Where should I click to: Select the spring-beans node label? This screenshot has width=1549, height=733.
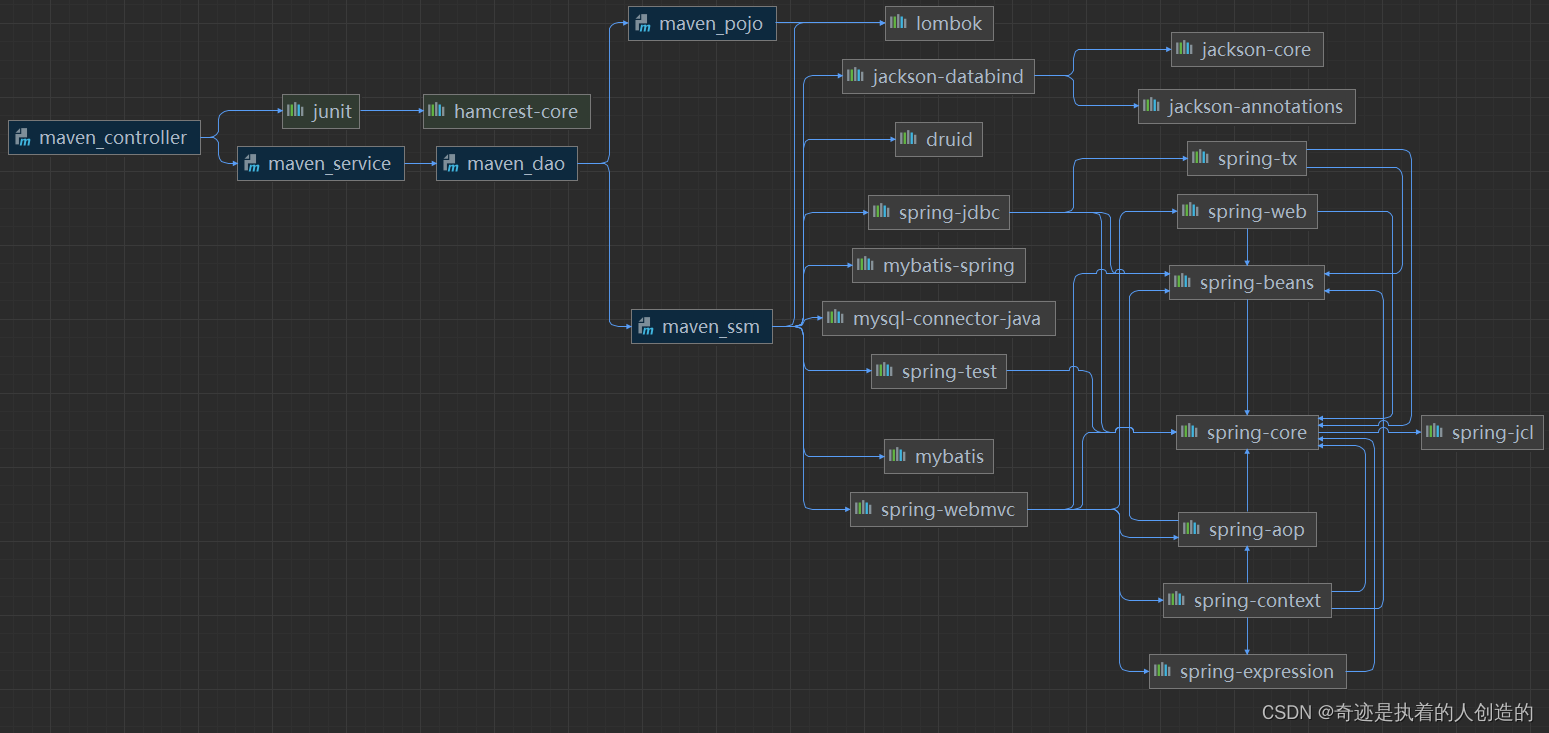point(1257,282)
